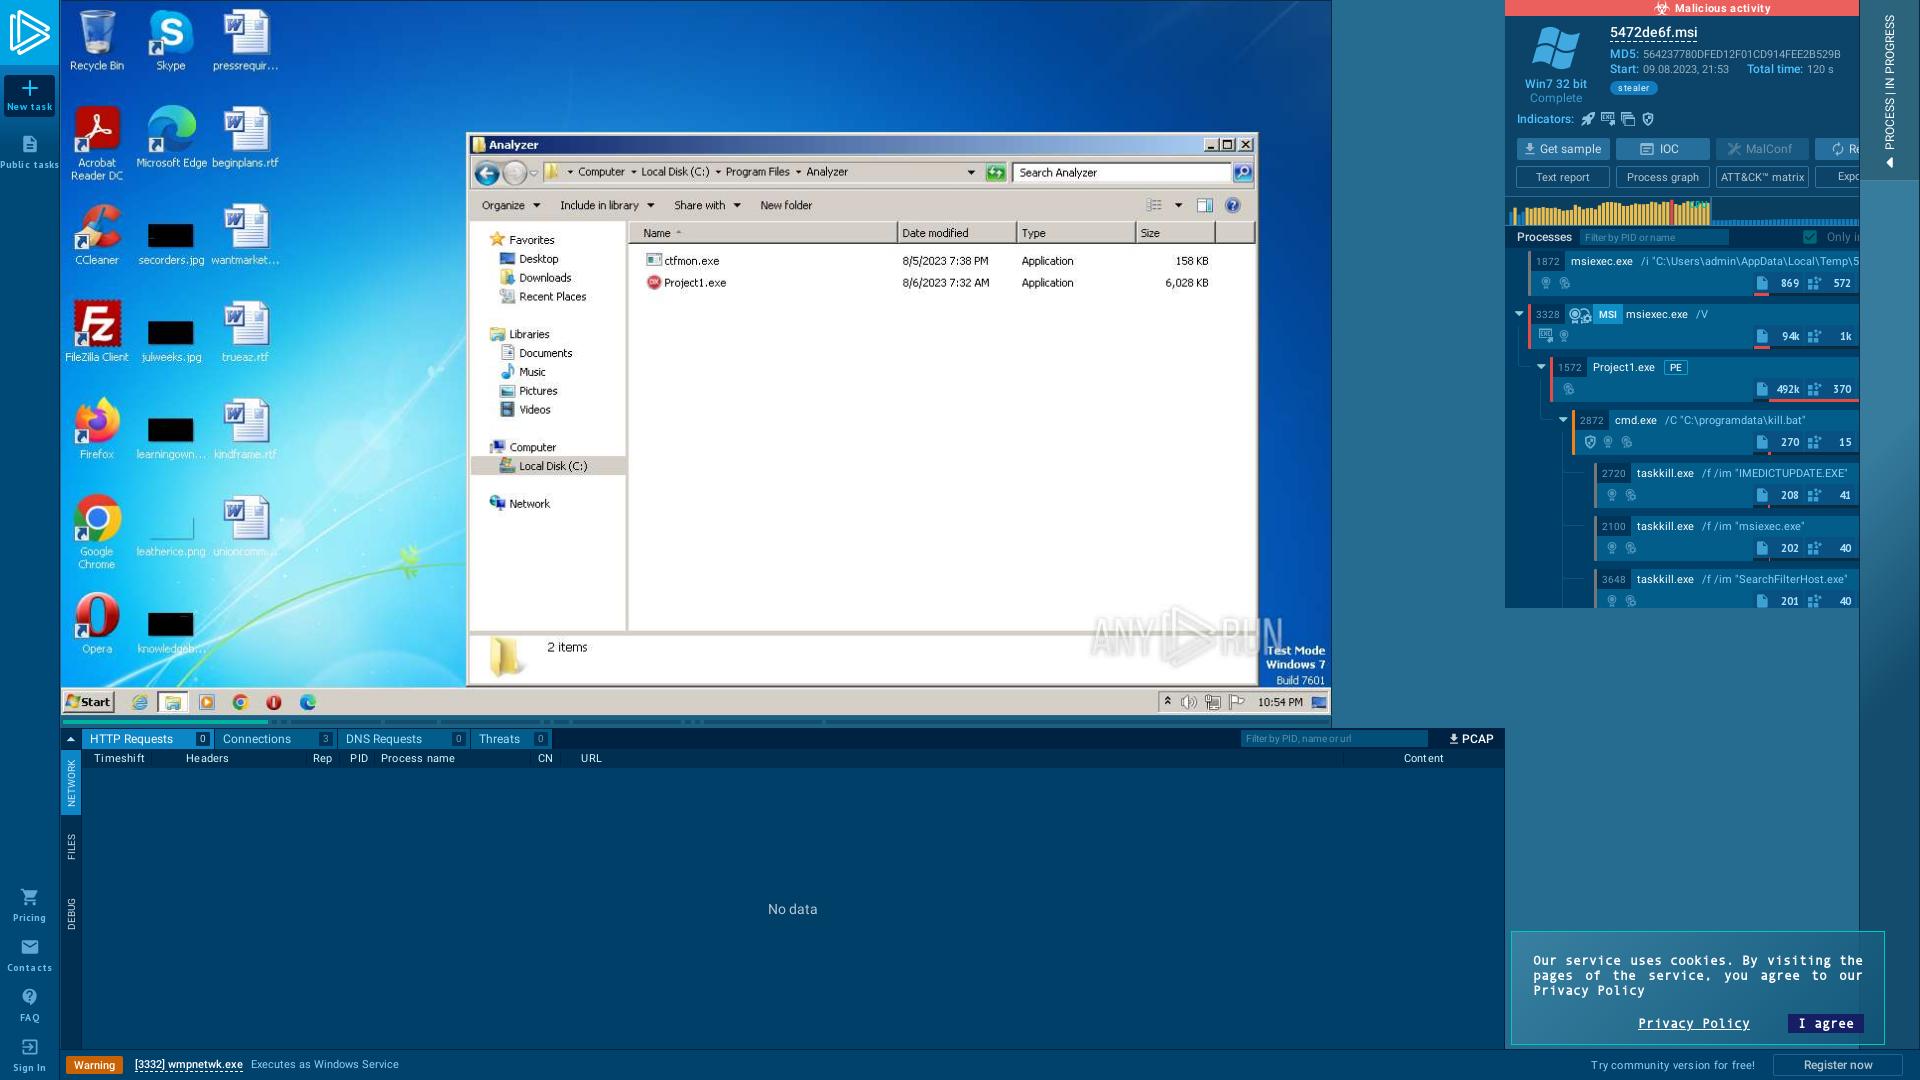The image size is (1920, 1080).
Task: Select the stealer malware tag indicator
Action: (x=1634, y=87)
